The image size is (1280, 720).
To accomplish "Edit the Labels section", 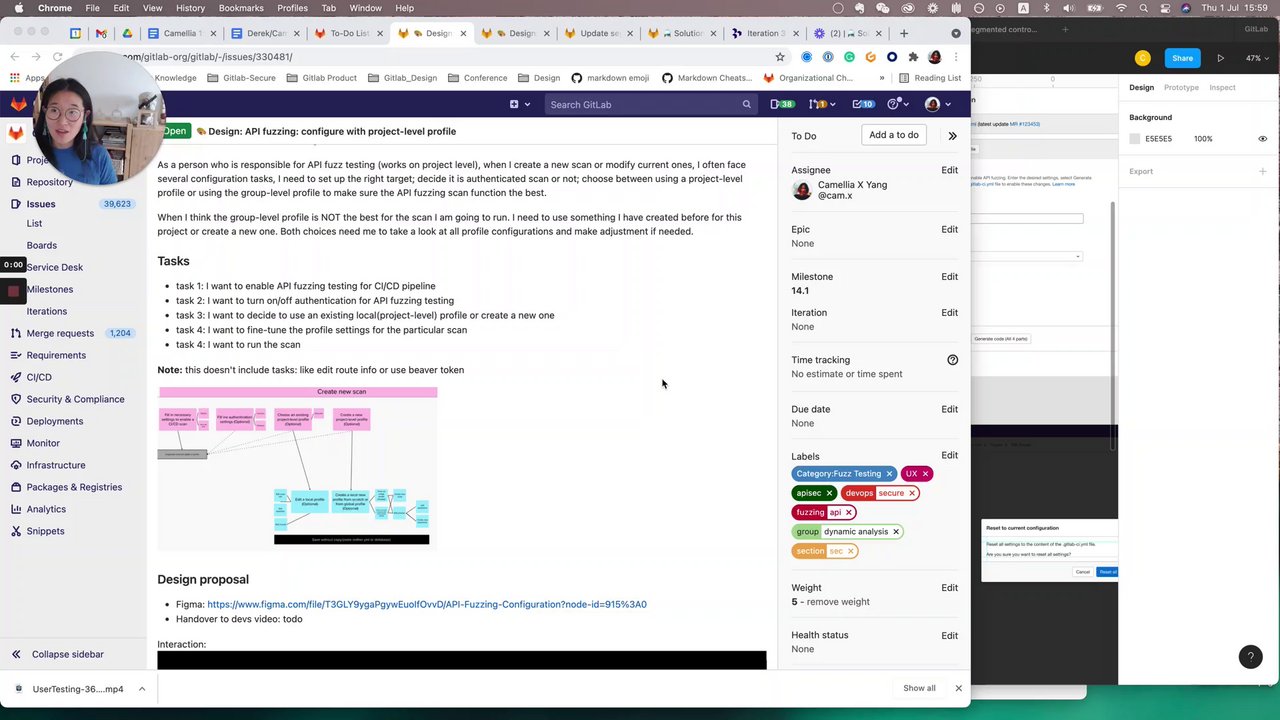I will [949, 456].
